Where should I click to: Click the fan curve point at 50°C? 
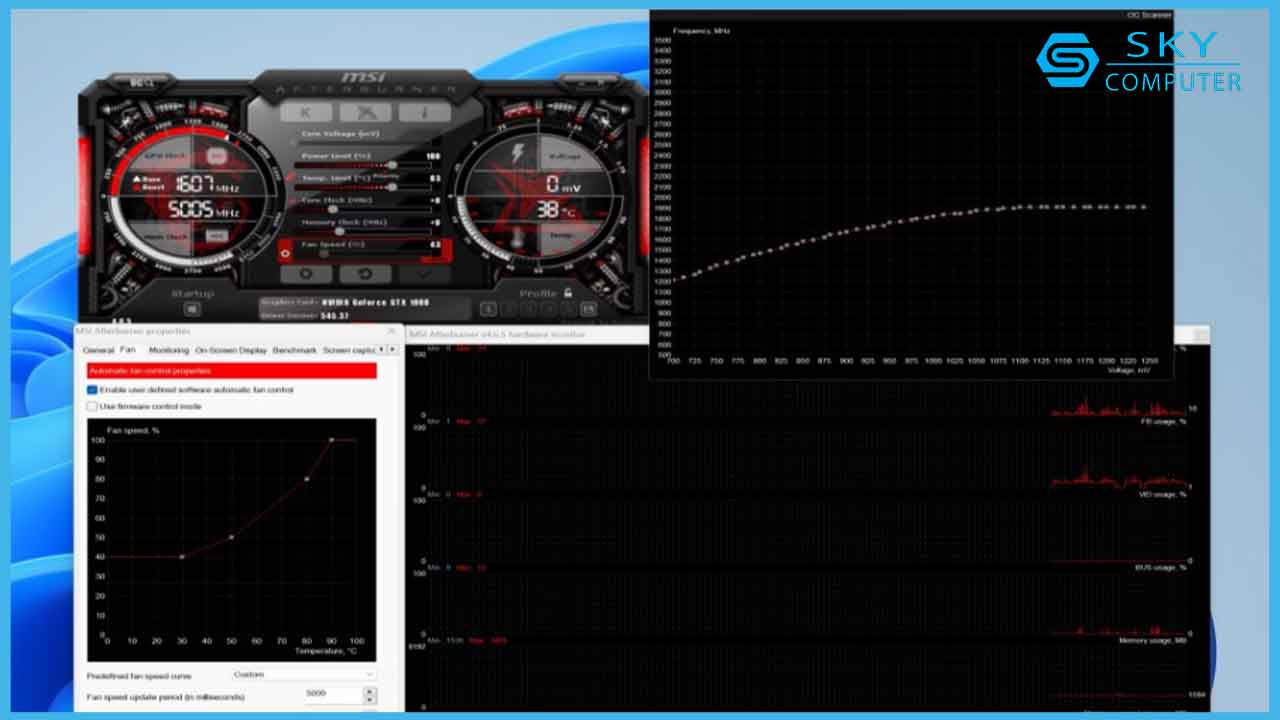(232, 537)
